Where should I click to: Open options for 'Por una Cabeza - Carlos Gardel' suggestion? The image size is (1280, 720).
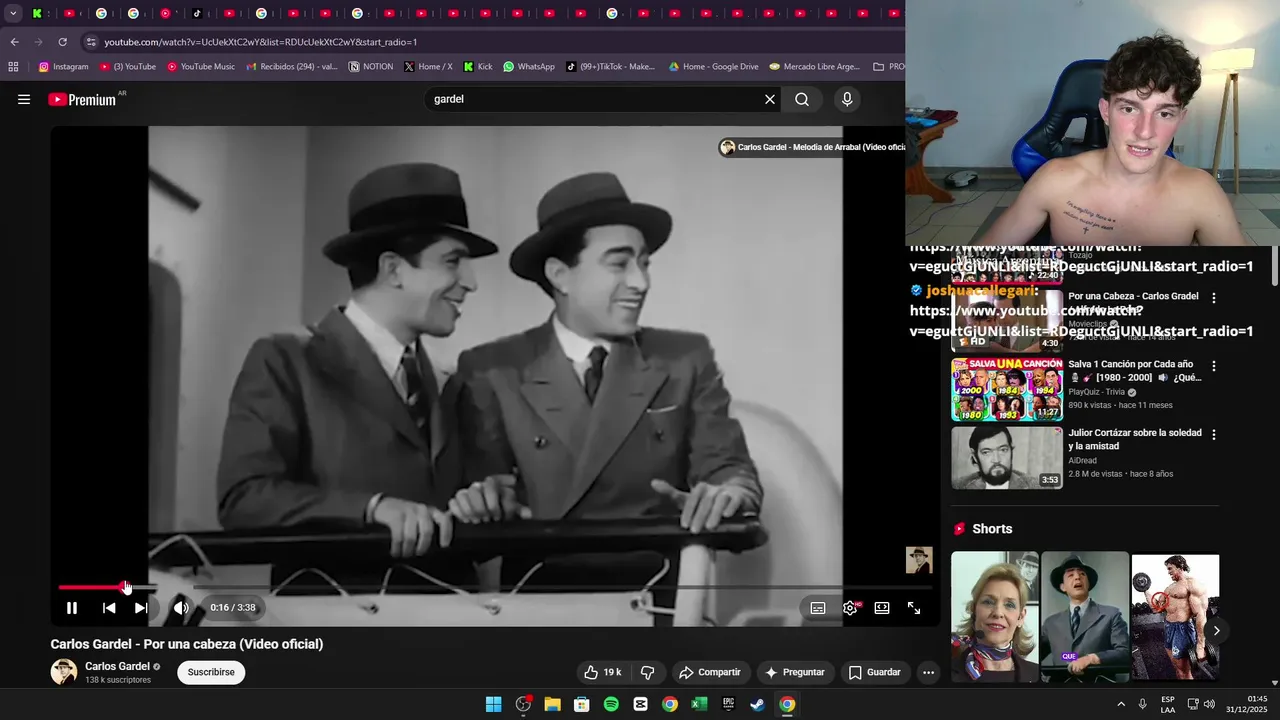pos(1214,298)
